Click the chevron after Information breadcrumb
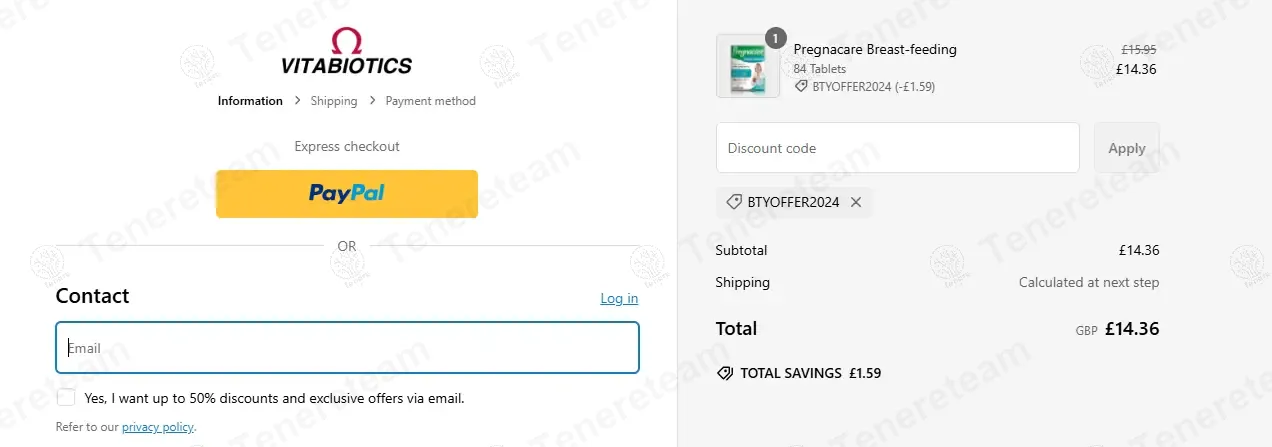1272x447 pixels. point(297,101)
